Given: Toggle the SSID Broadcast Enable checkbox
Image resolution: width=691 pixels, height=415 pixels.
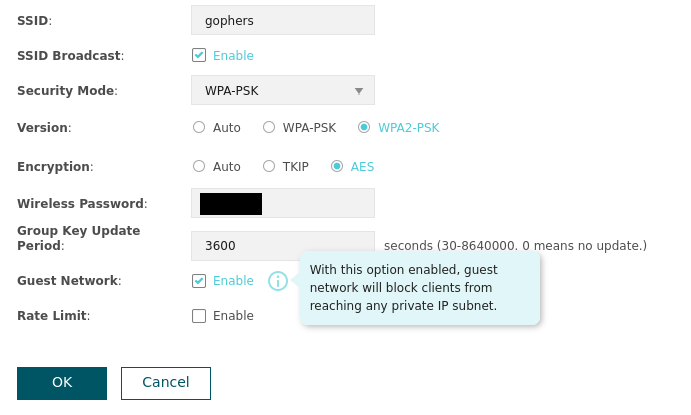Looking at the screenshot, I should [199, 56].
